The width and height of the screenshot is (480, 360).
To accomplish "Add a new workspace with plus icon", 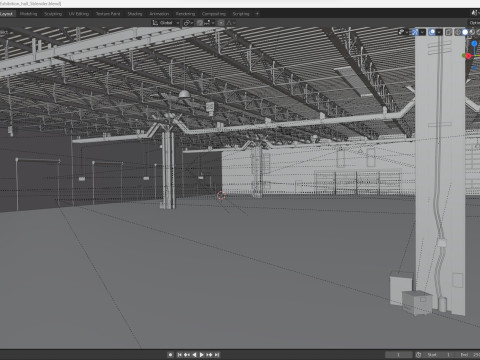I will point(257,14).
